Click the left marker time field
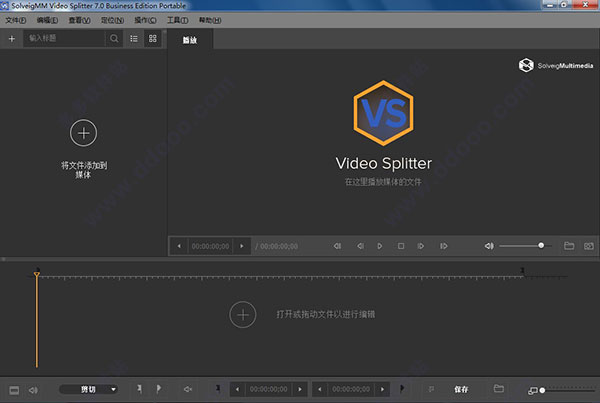This screenshot has height=403, width=600. (269, 389)
